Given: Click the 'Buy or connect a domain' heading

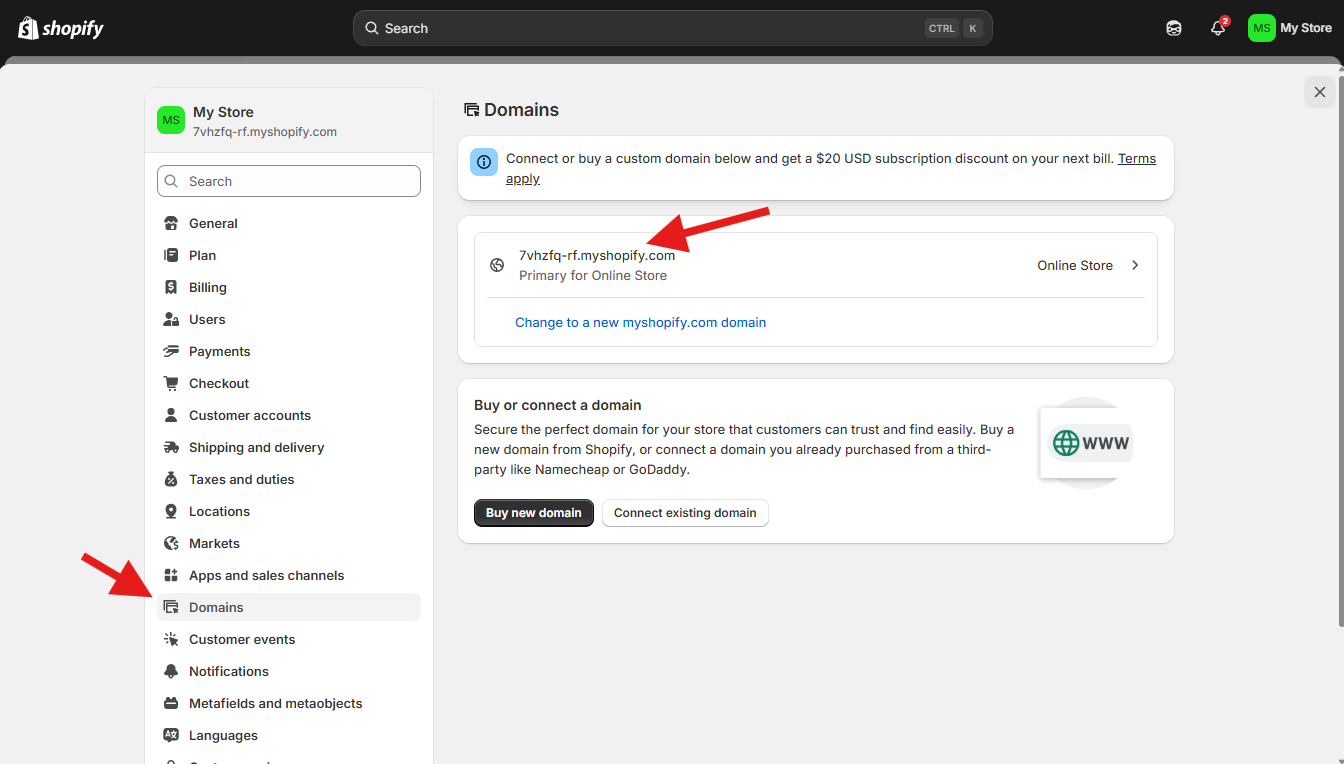Looking at the screenshot, I should [x=558, y=405].
